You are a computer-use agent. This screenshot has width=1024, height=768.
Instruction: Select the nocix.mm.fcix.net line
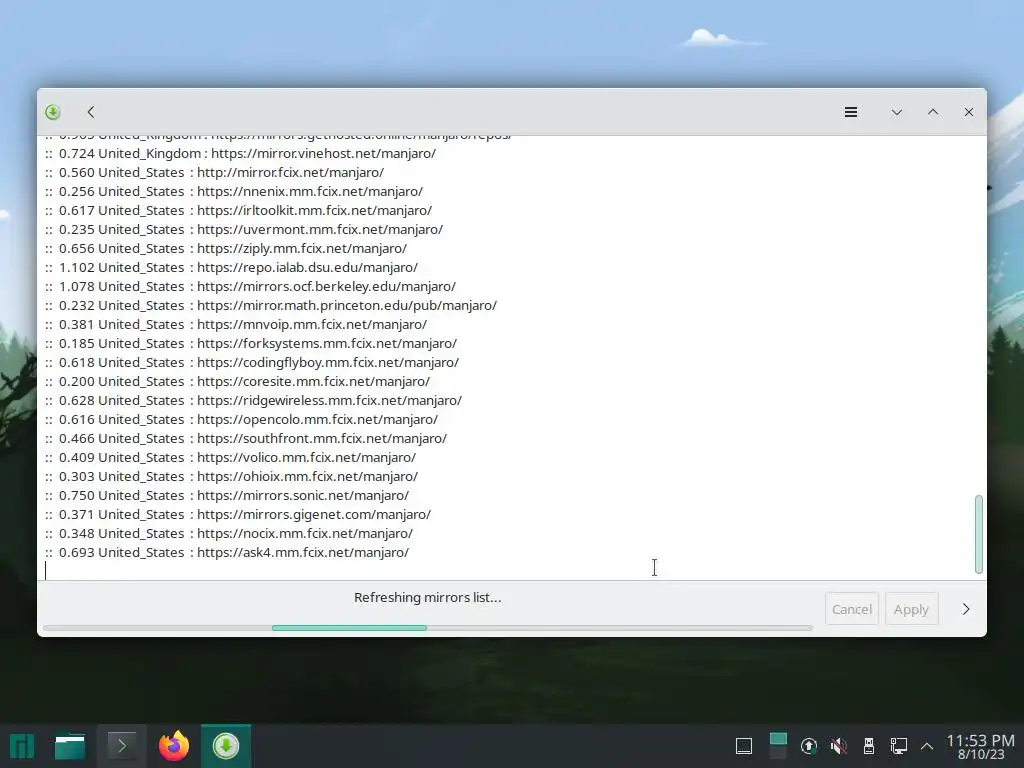(x=229, y=532)
